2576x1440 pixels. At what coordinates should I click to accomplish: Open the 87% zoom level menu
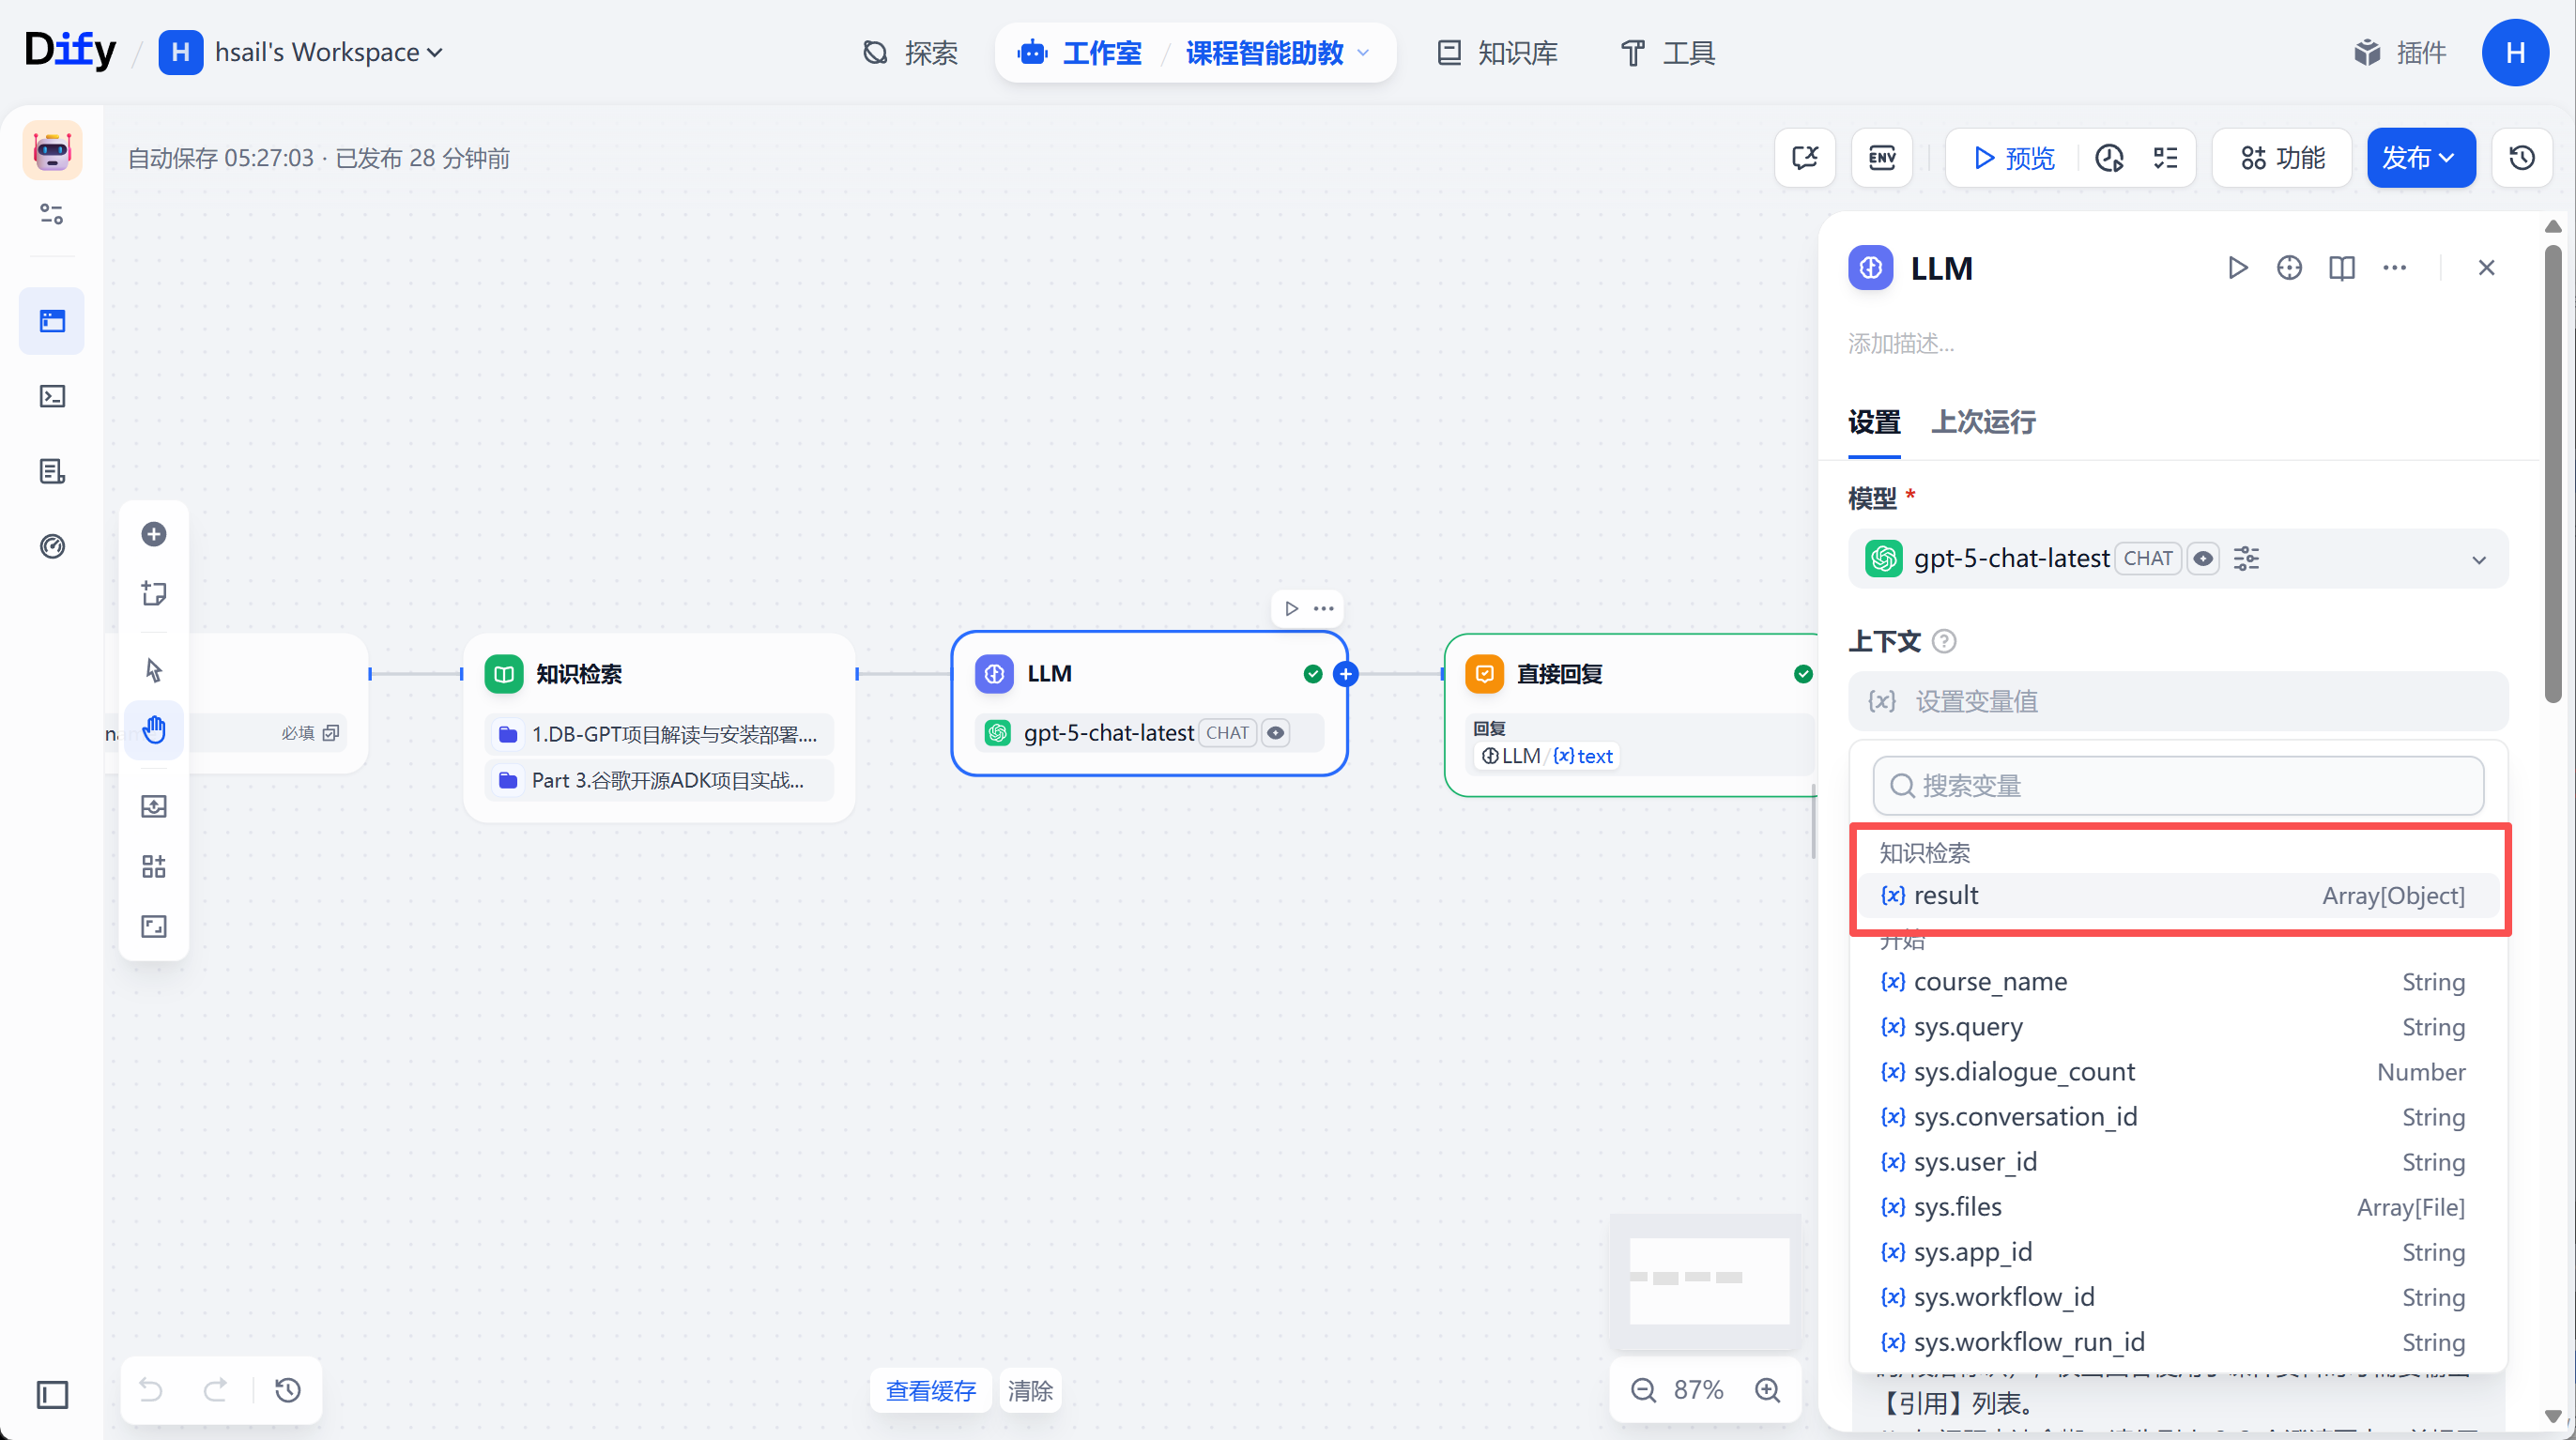(1699, 1390)
